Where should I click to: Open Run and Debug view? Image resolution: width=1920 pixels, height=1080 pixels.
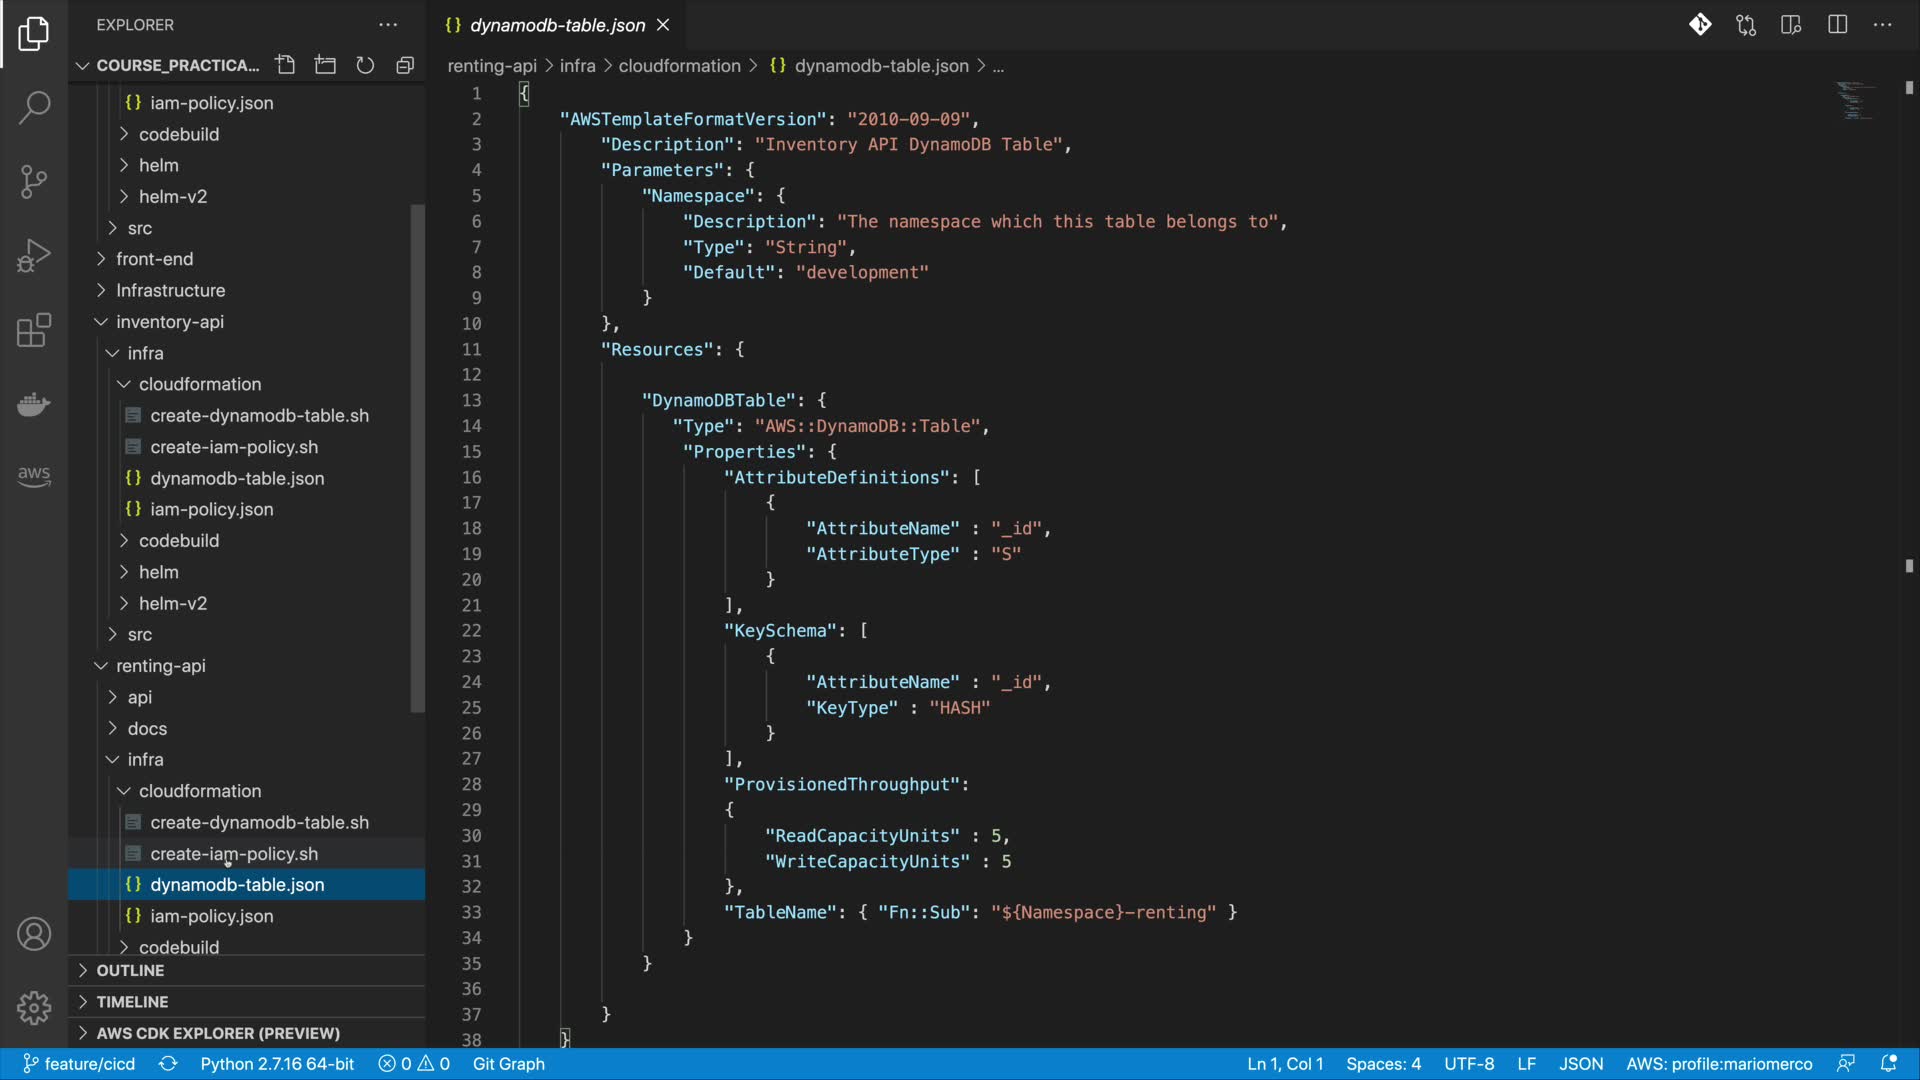point(34,255)
